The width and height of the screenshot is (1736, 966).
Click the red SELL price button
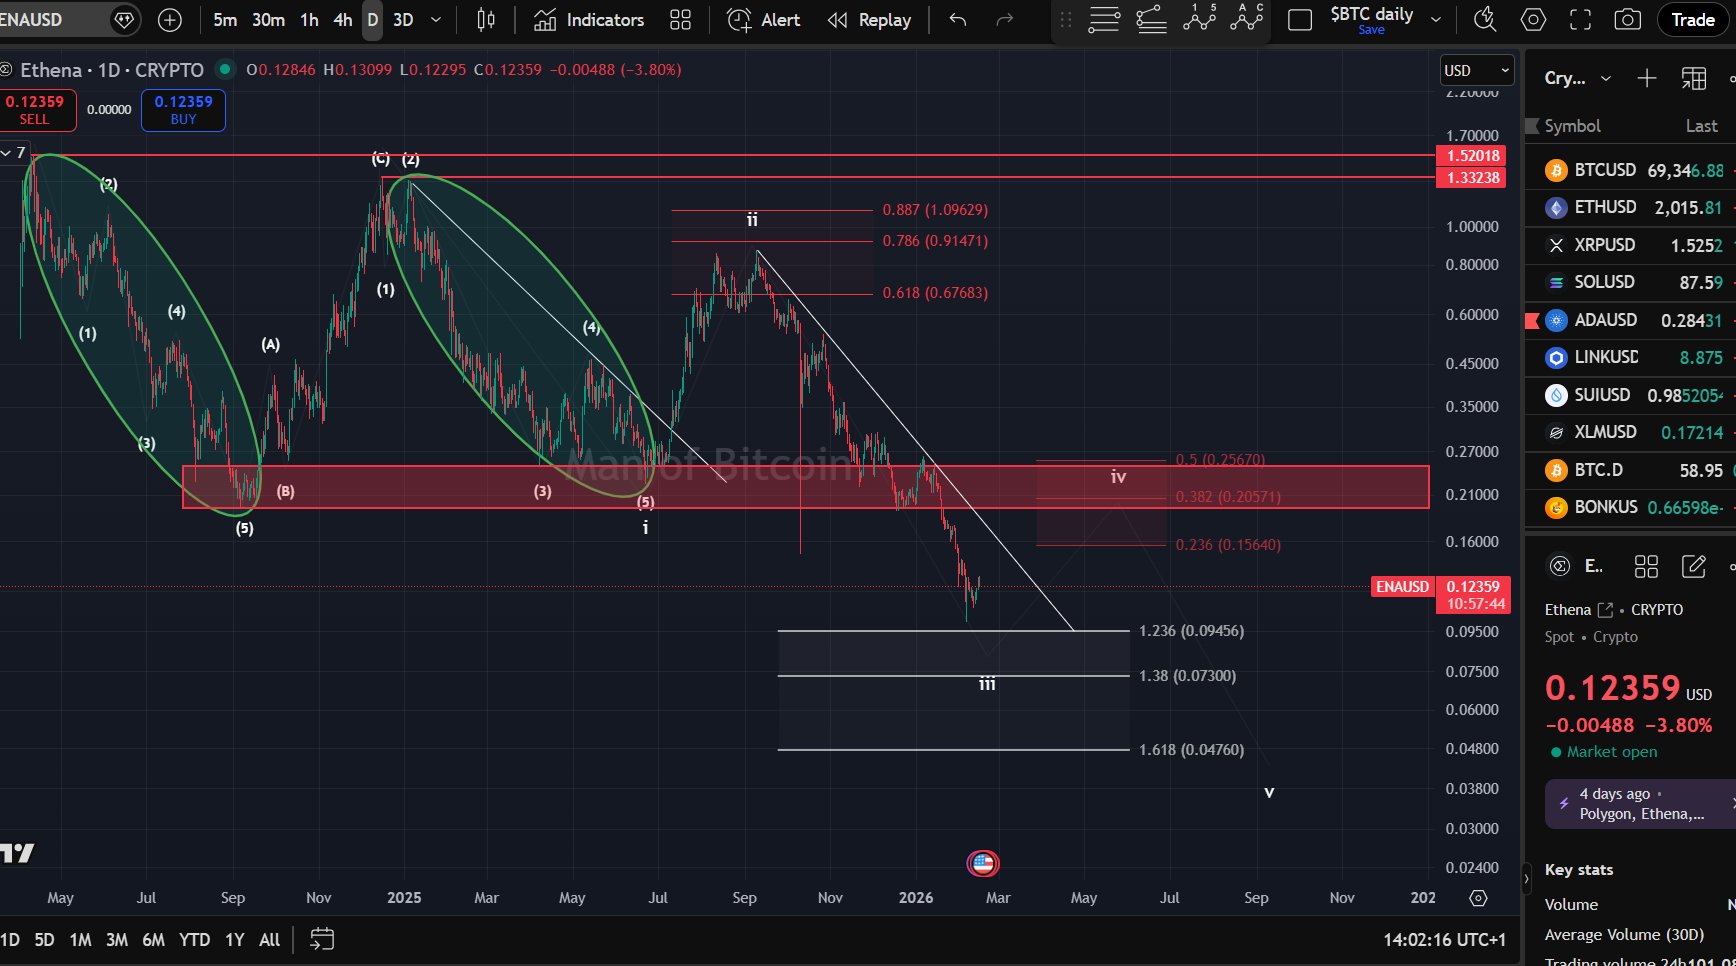coord(37,110)
